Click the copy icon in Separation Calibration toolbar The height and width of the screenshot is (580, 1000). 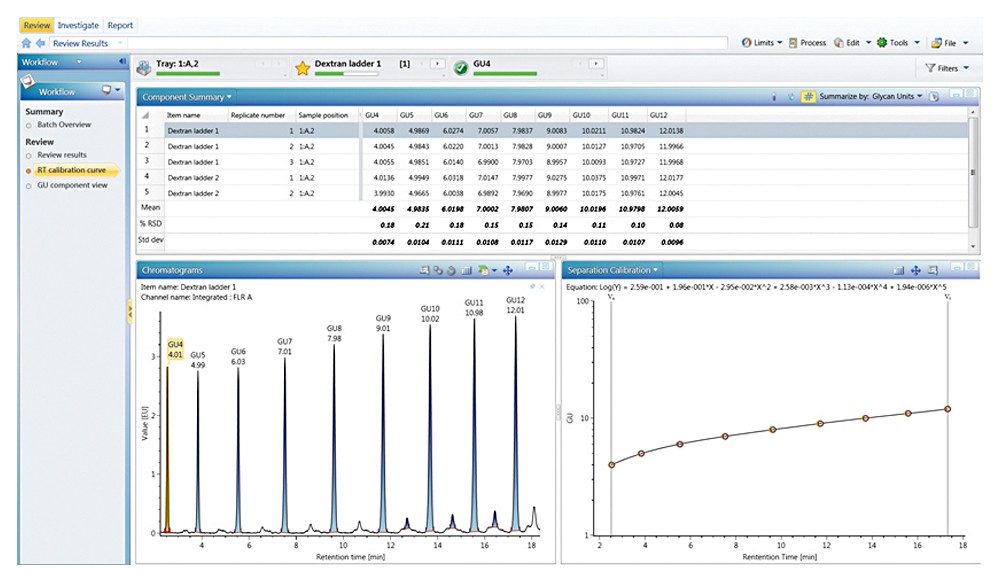click(899, 271)
